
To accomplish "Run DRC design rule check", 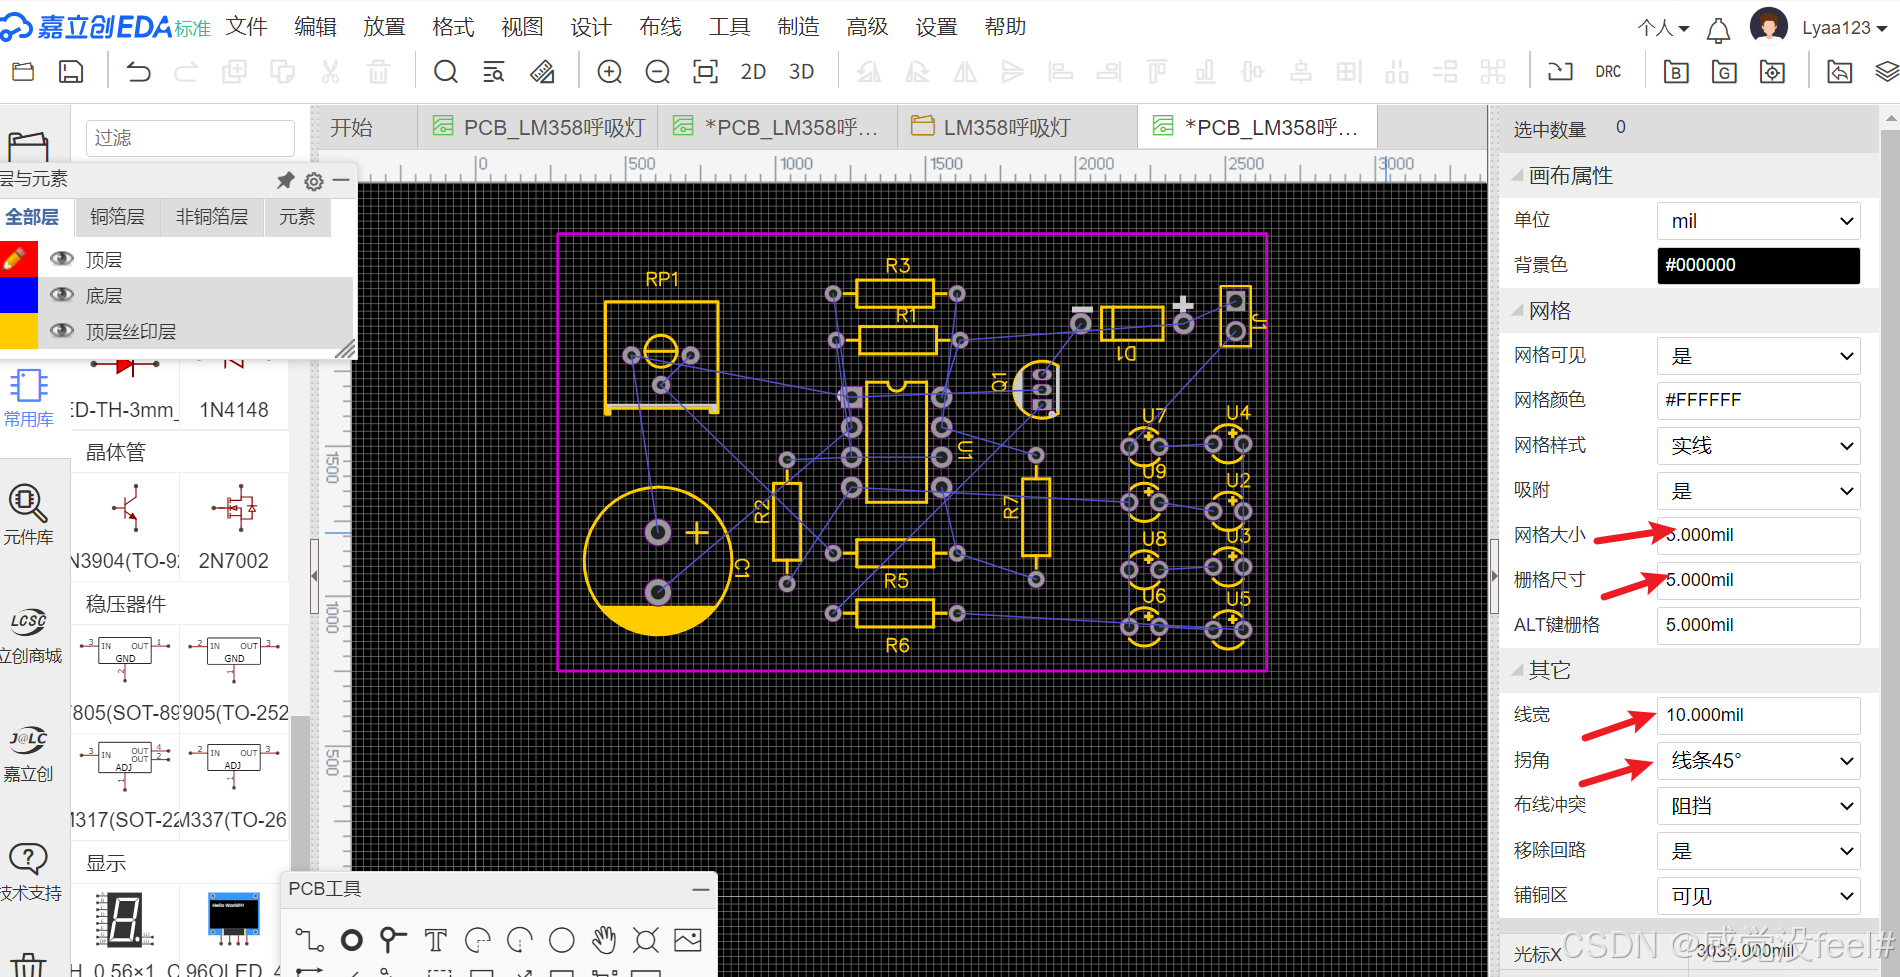I will 1608,71.
